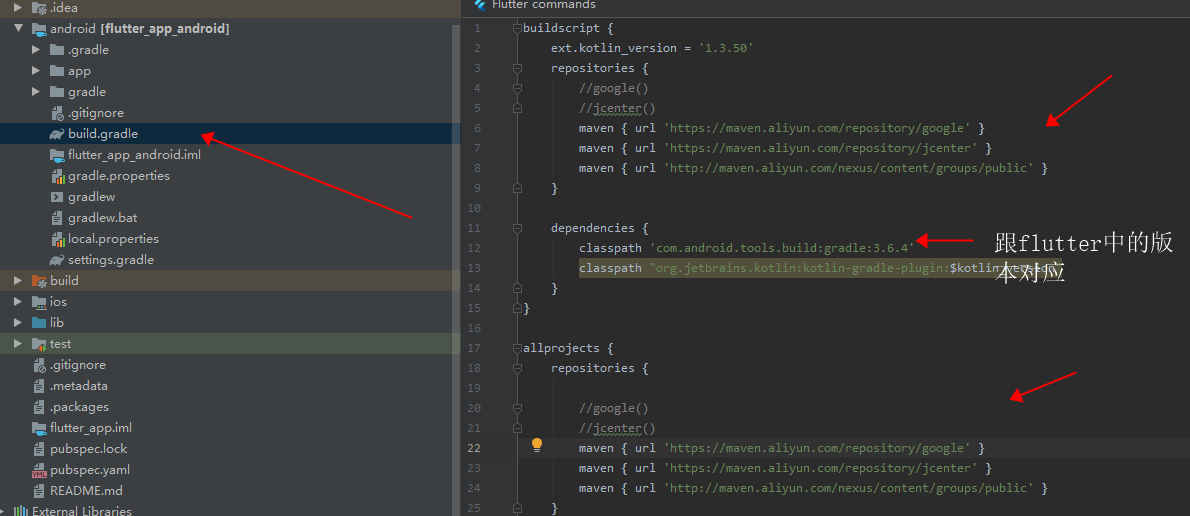Image resolution: width=1190 pixels, height=516 pixels.
Task: Click the gradlew.bat file icon
Action: (x=57, y=218)
